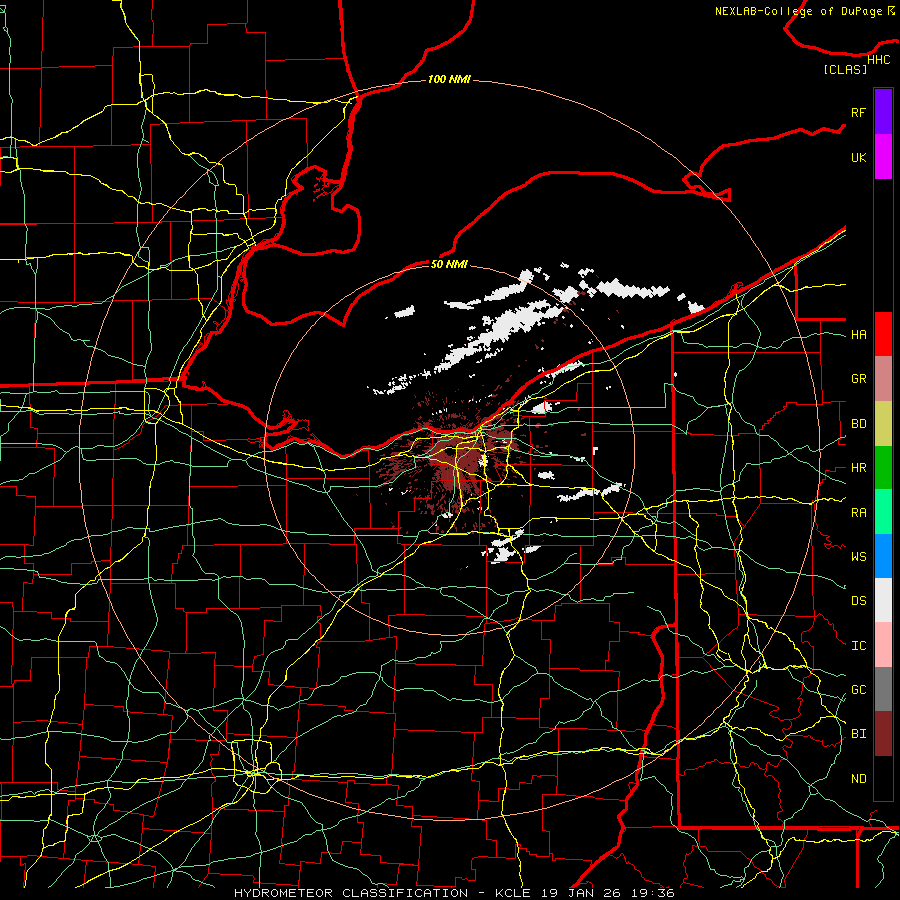Screen dimensions: 900x900
Task: Click the 50 NMI range ring label
Action: point(449,264)
